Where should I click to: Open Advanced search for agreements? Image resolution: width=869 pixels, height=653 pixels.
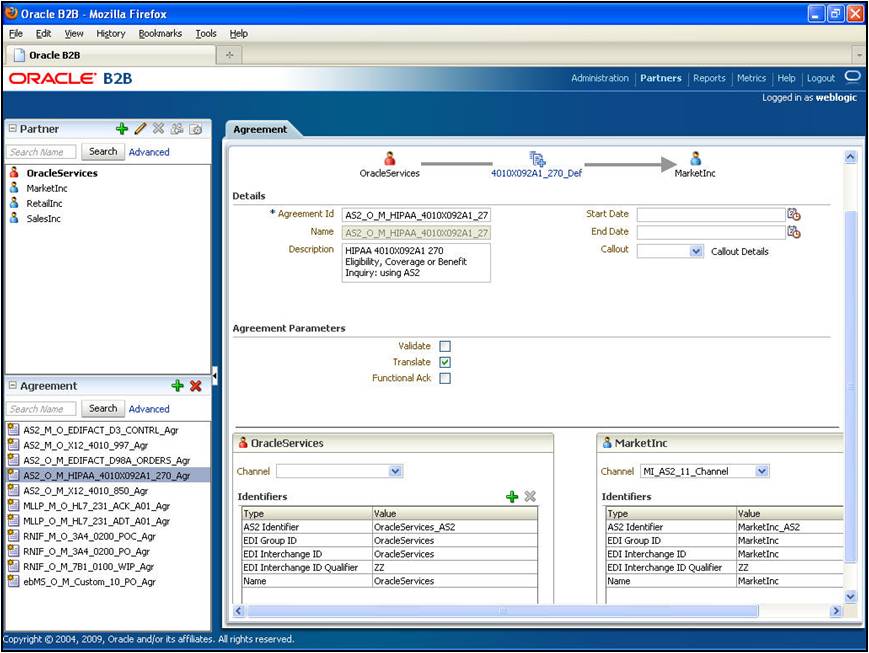click(149, 409)
